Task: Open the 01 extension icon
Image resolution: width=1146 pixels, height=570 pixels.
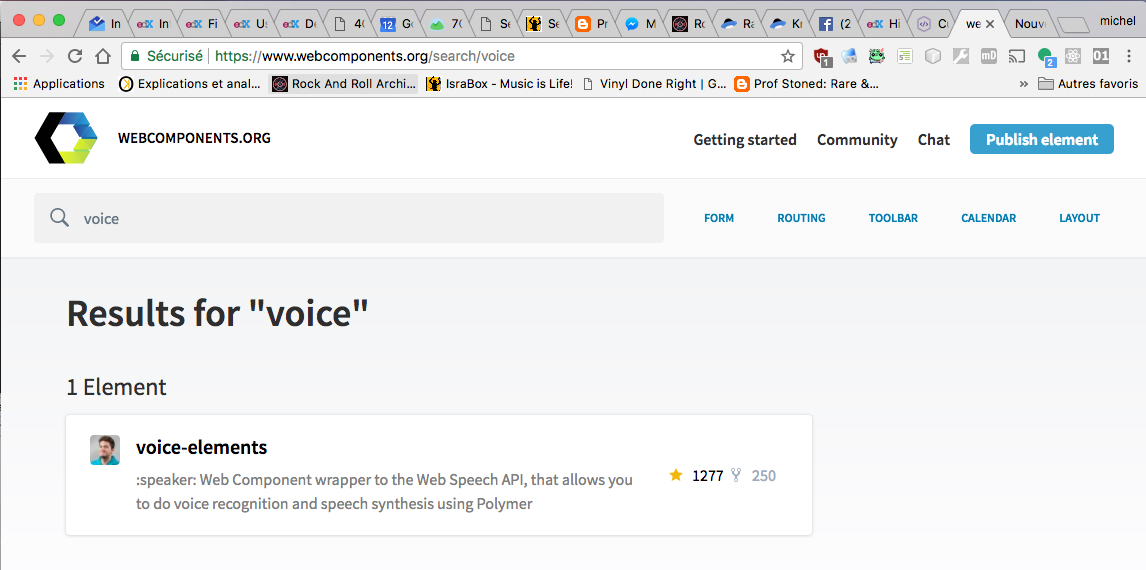Action: tap(1101, 56)
